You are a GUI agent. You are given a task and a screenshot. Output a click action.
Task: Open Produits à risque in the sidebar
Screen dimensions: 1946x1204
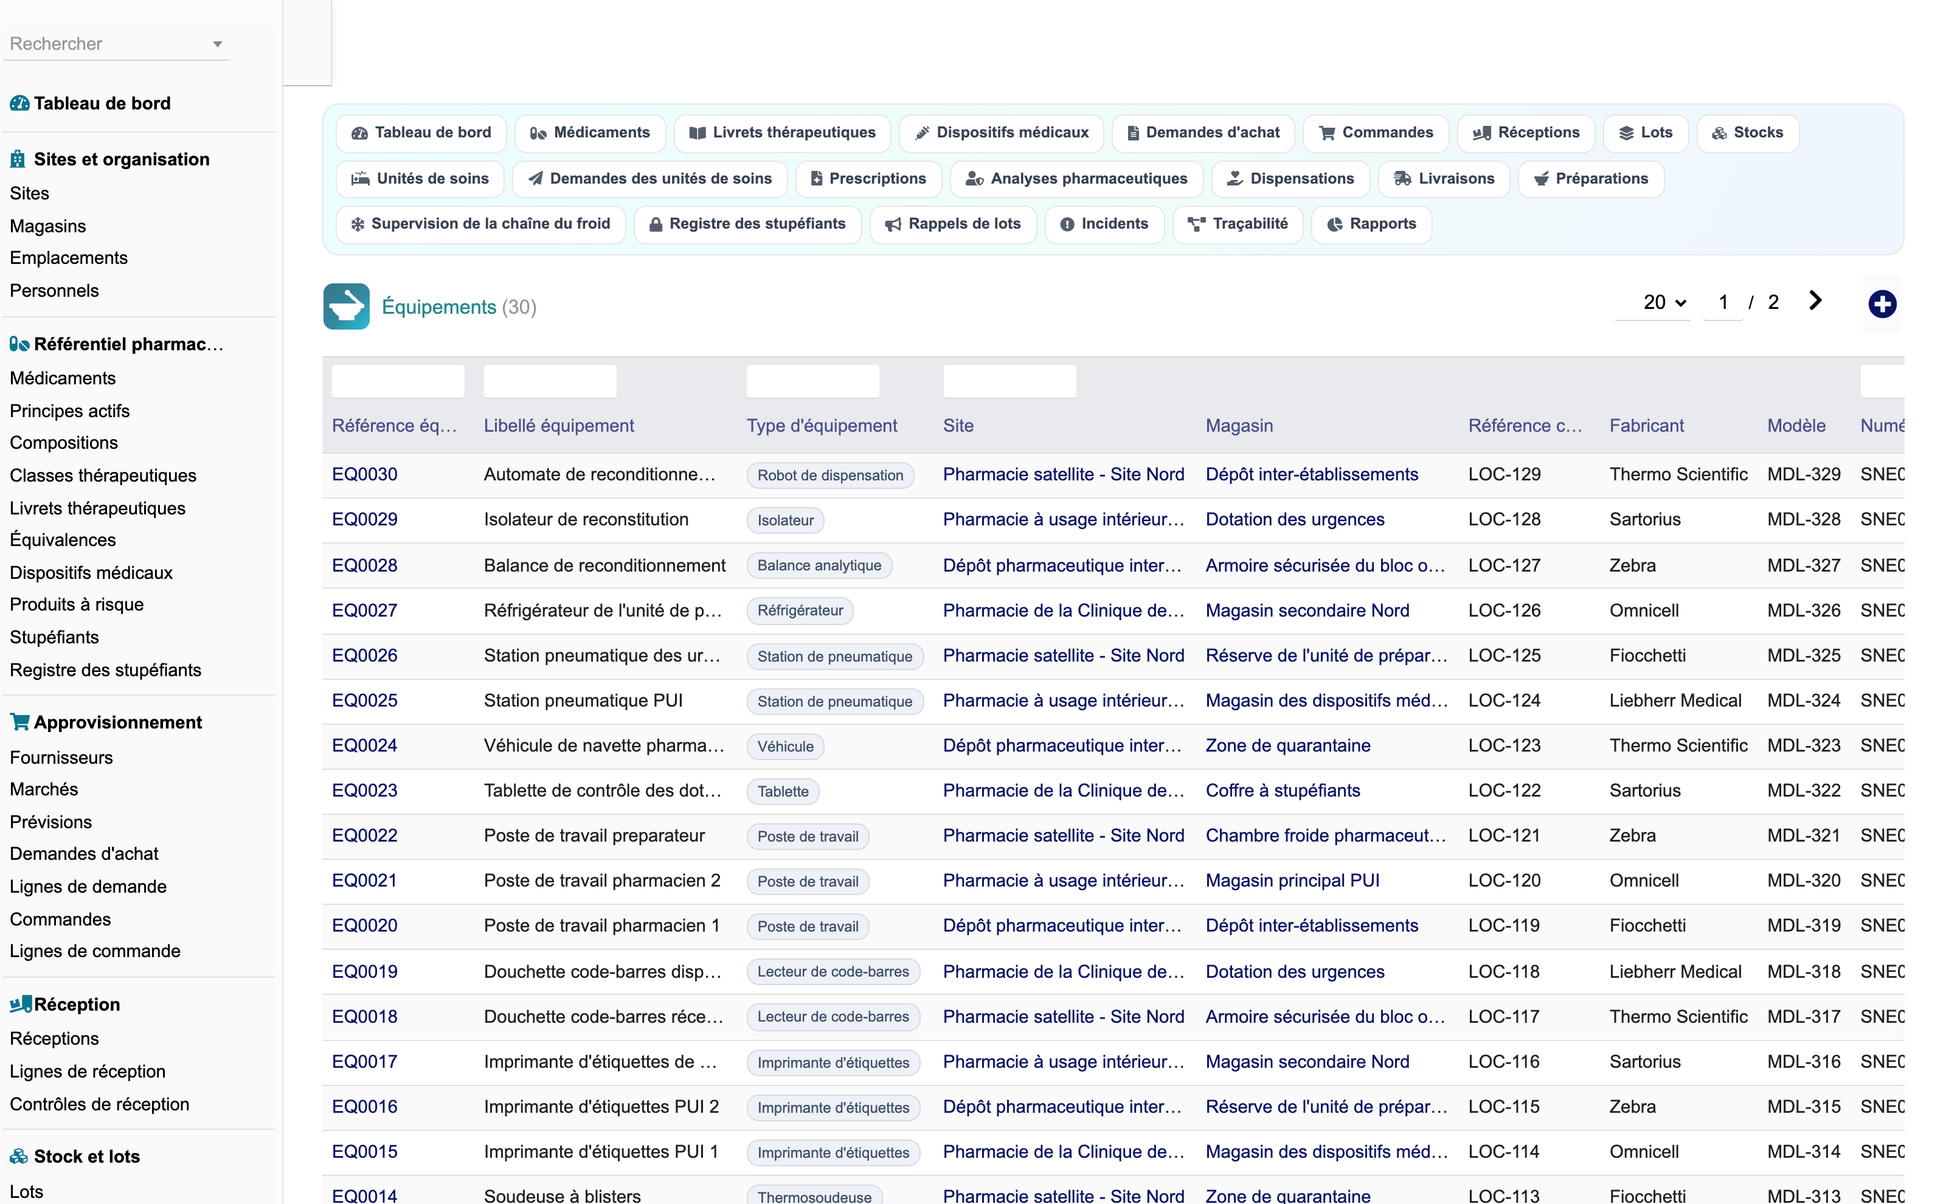point(77,604)
